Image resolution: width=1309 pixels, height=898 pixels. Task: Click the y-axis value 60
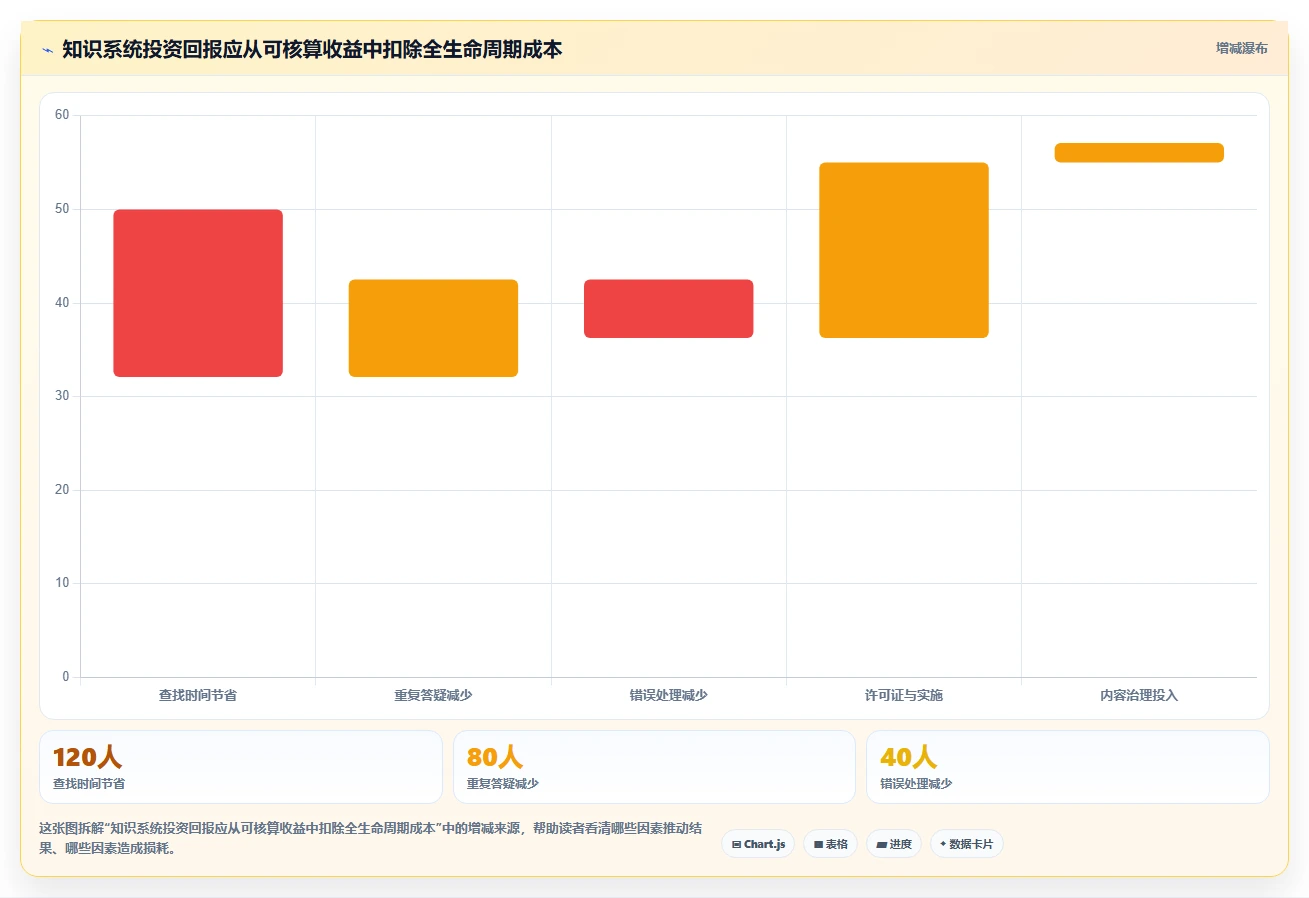(62, 115)
